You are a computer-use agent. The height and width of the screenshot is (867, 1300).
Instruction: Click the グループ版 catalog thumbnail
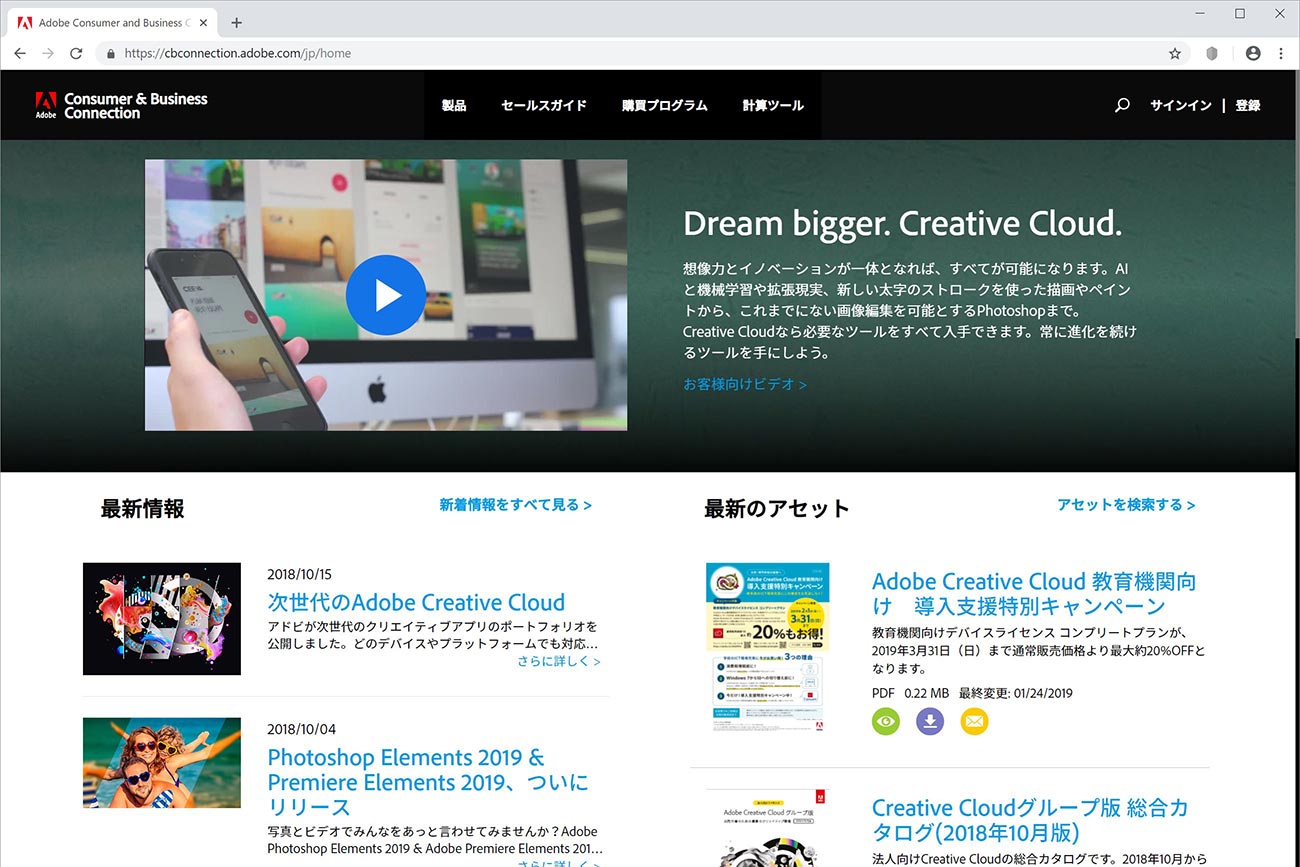768,828
